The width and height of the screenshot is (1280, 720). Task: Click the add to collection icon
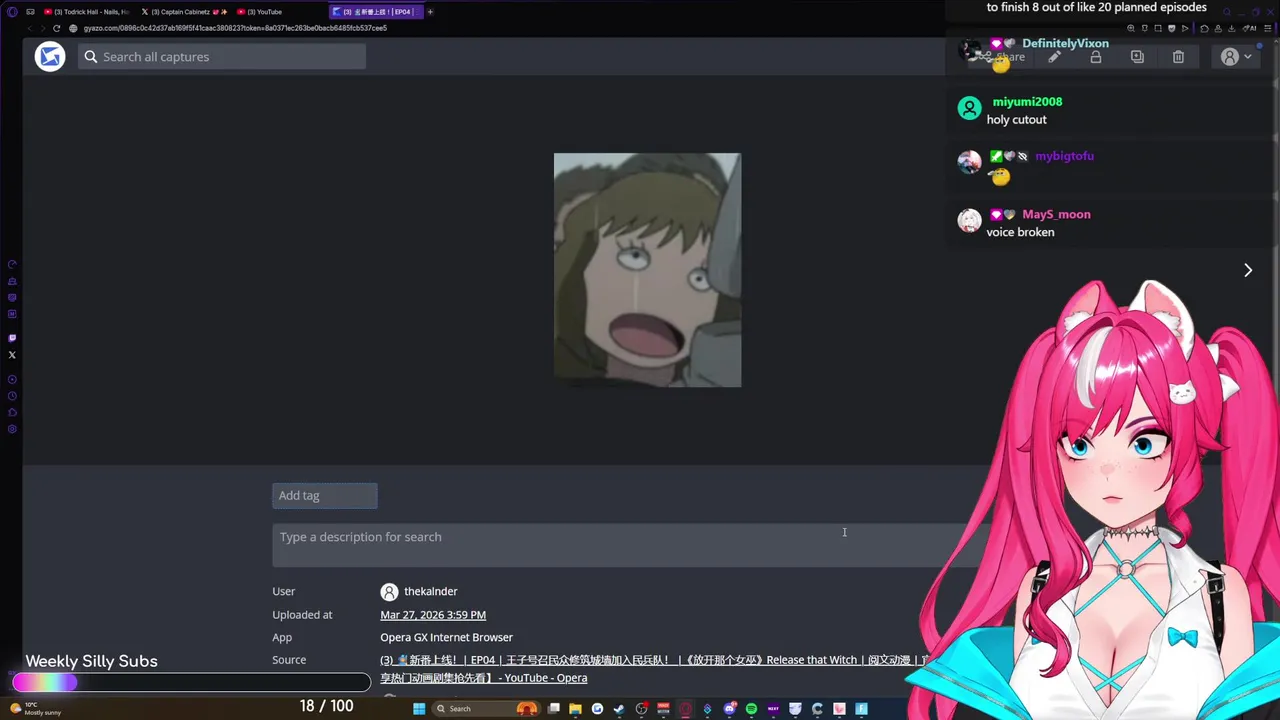[1137, 57]
